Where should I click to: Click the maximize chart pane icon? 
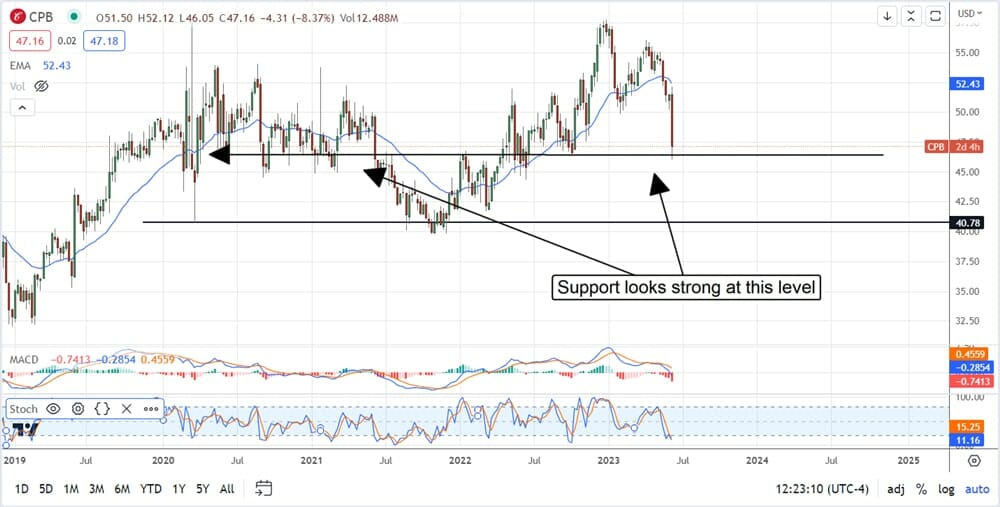[935, 16]
